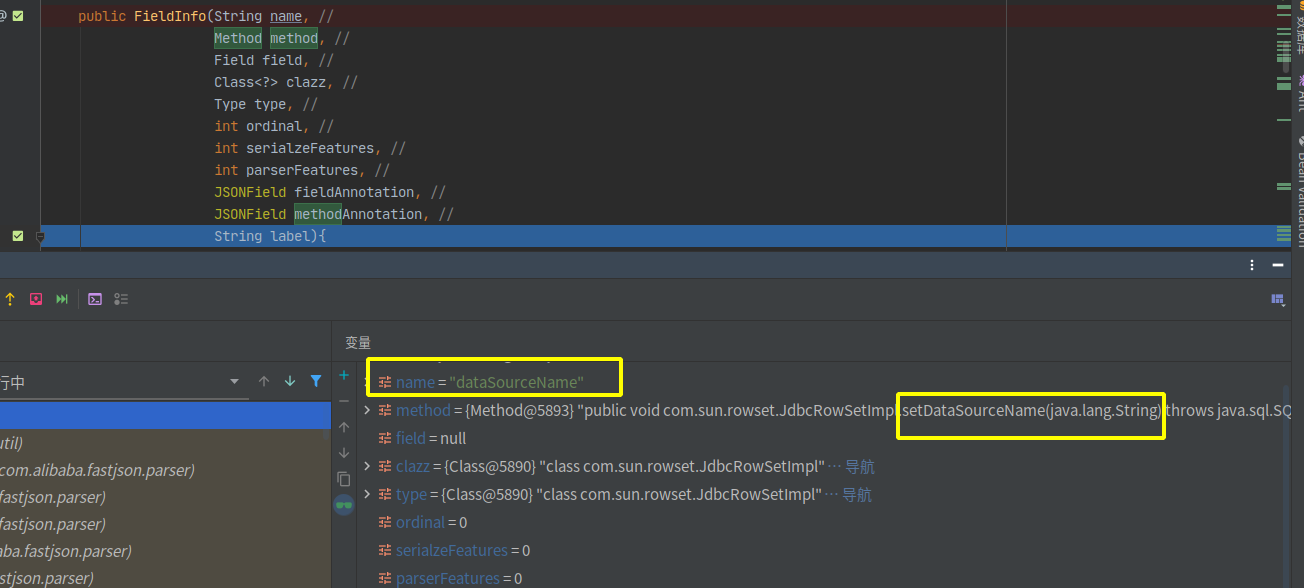Viewport: 1304px width, 588px height.
Task: Toggle breakpoint checkbox on FieldInfo constructor line
Action: click(x=18, y=16)
